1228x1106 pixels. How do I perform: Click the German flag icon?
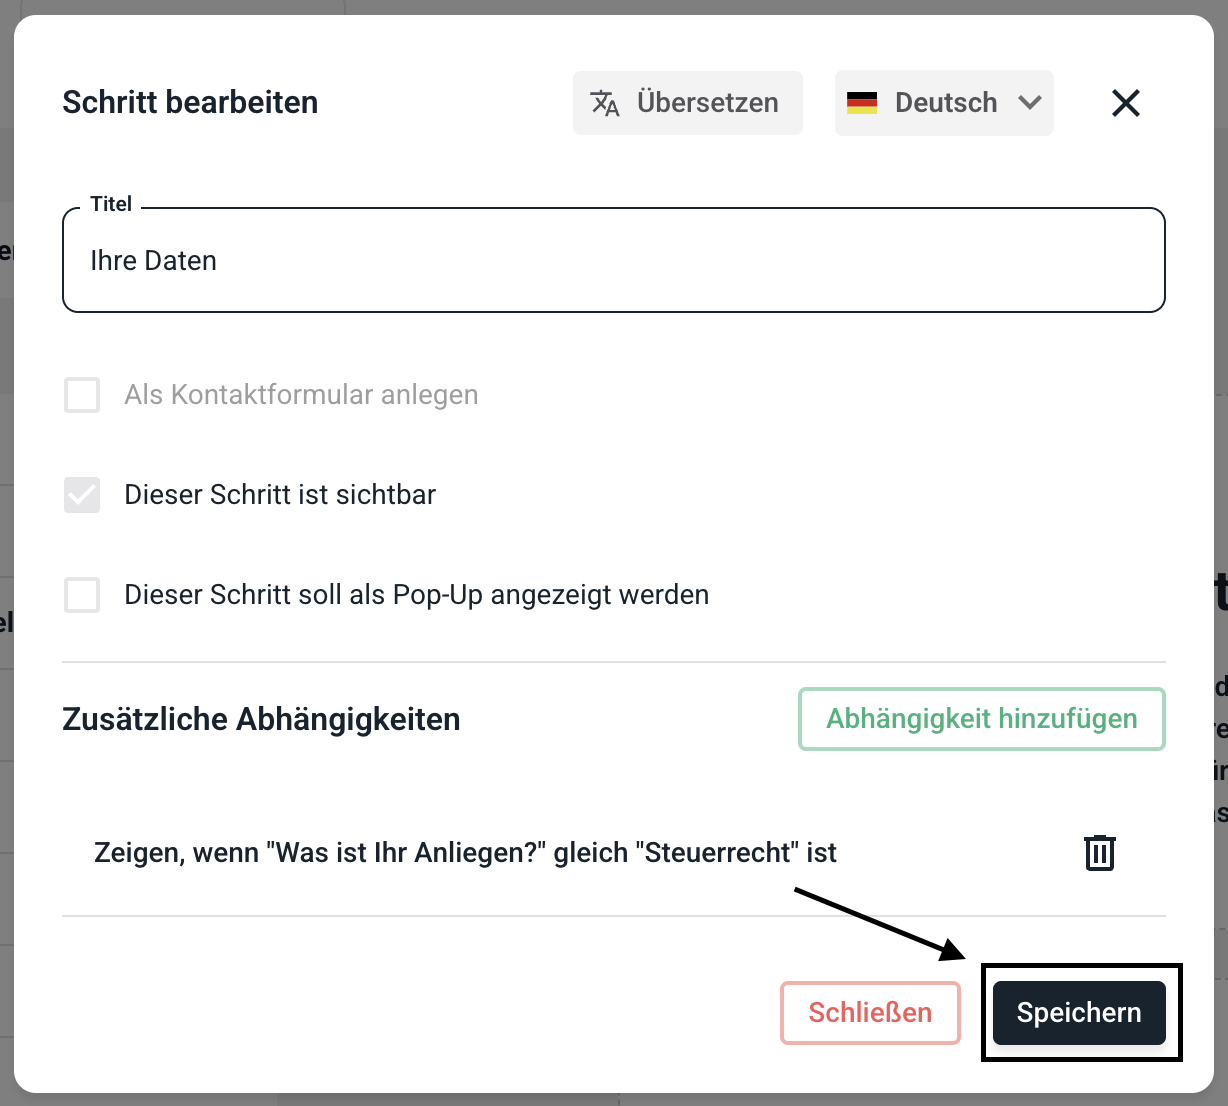tap(862, 103)
